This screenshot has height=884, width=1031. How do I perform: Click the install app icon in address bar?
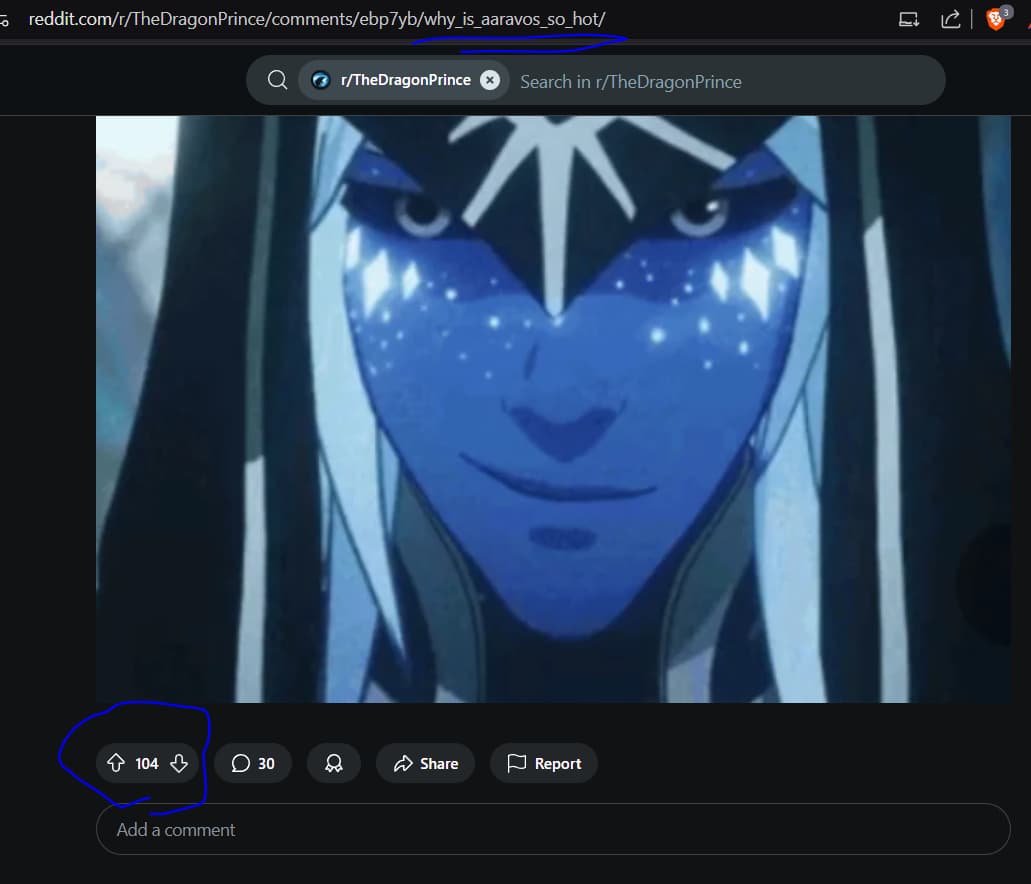909,19
